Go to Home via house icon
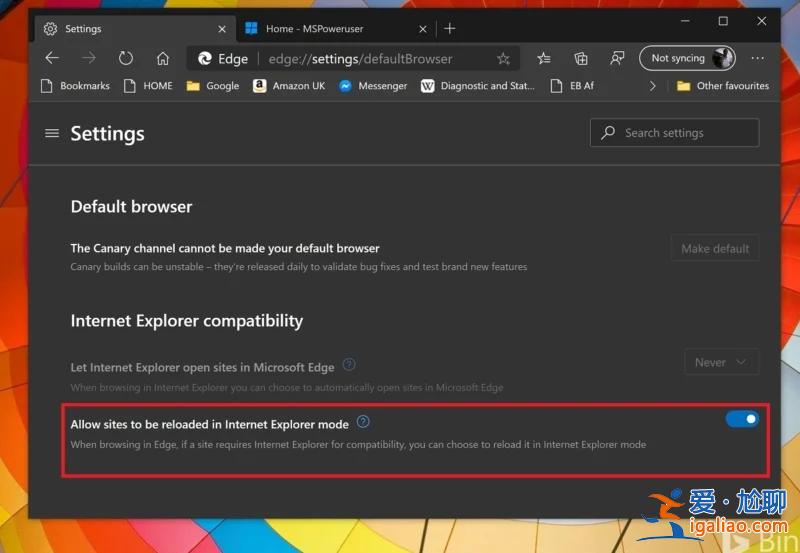The width and height of the screenshot is (800, 553). 163,58
